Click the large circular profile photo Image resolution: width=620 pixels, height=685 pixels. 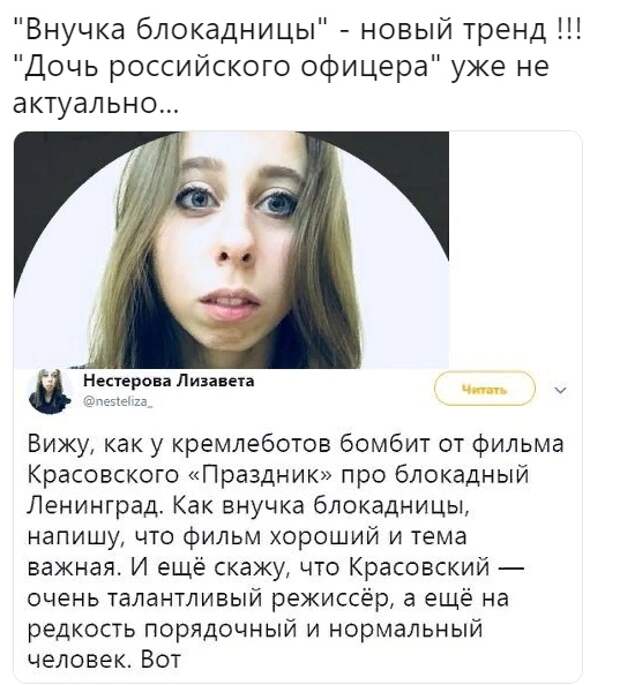(232, 250)
